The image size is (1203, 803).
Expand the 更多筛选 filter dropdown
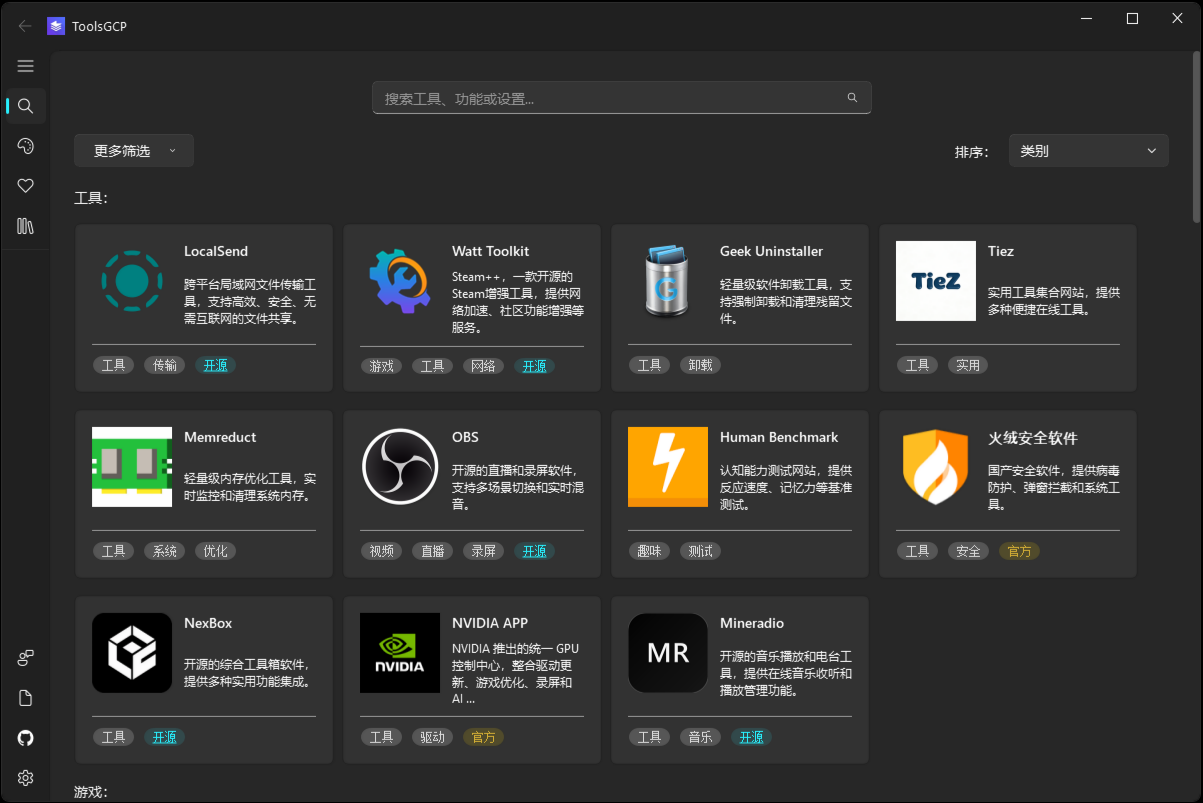coord(134,151)
